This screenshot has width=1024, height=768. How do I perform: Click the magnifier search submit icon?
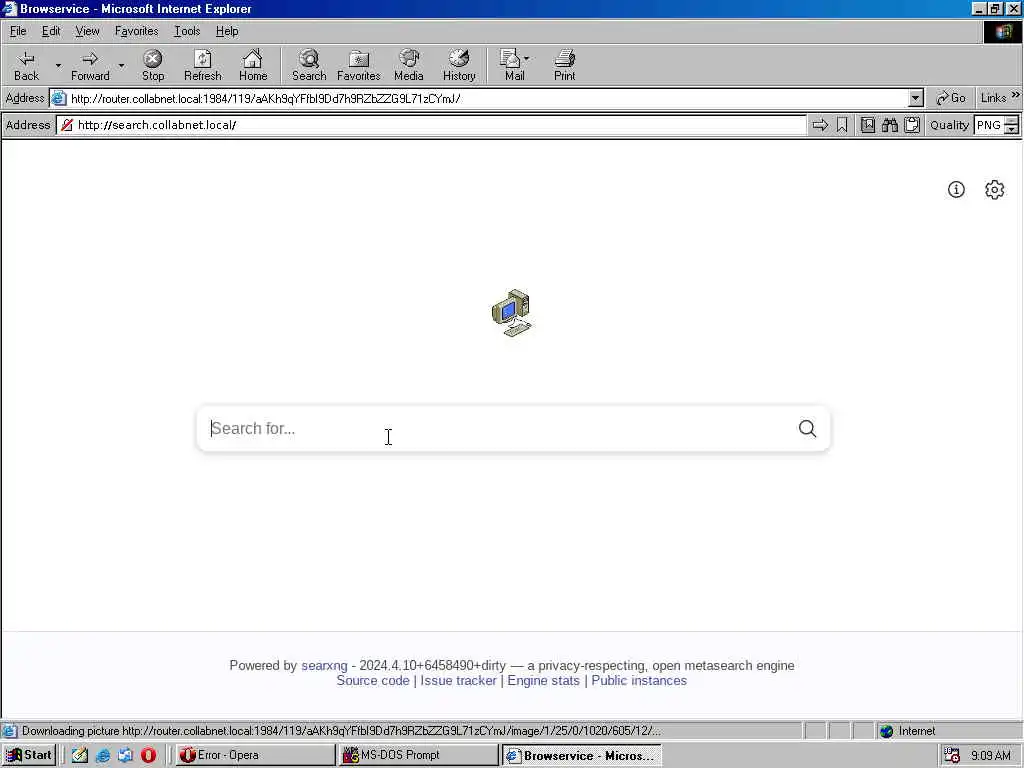(807, 428)
